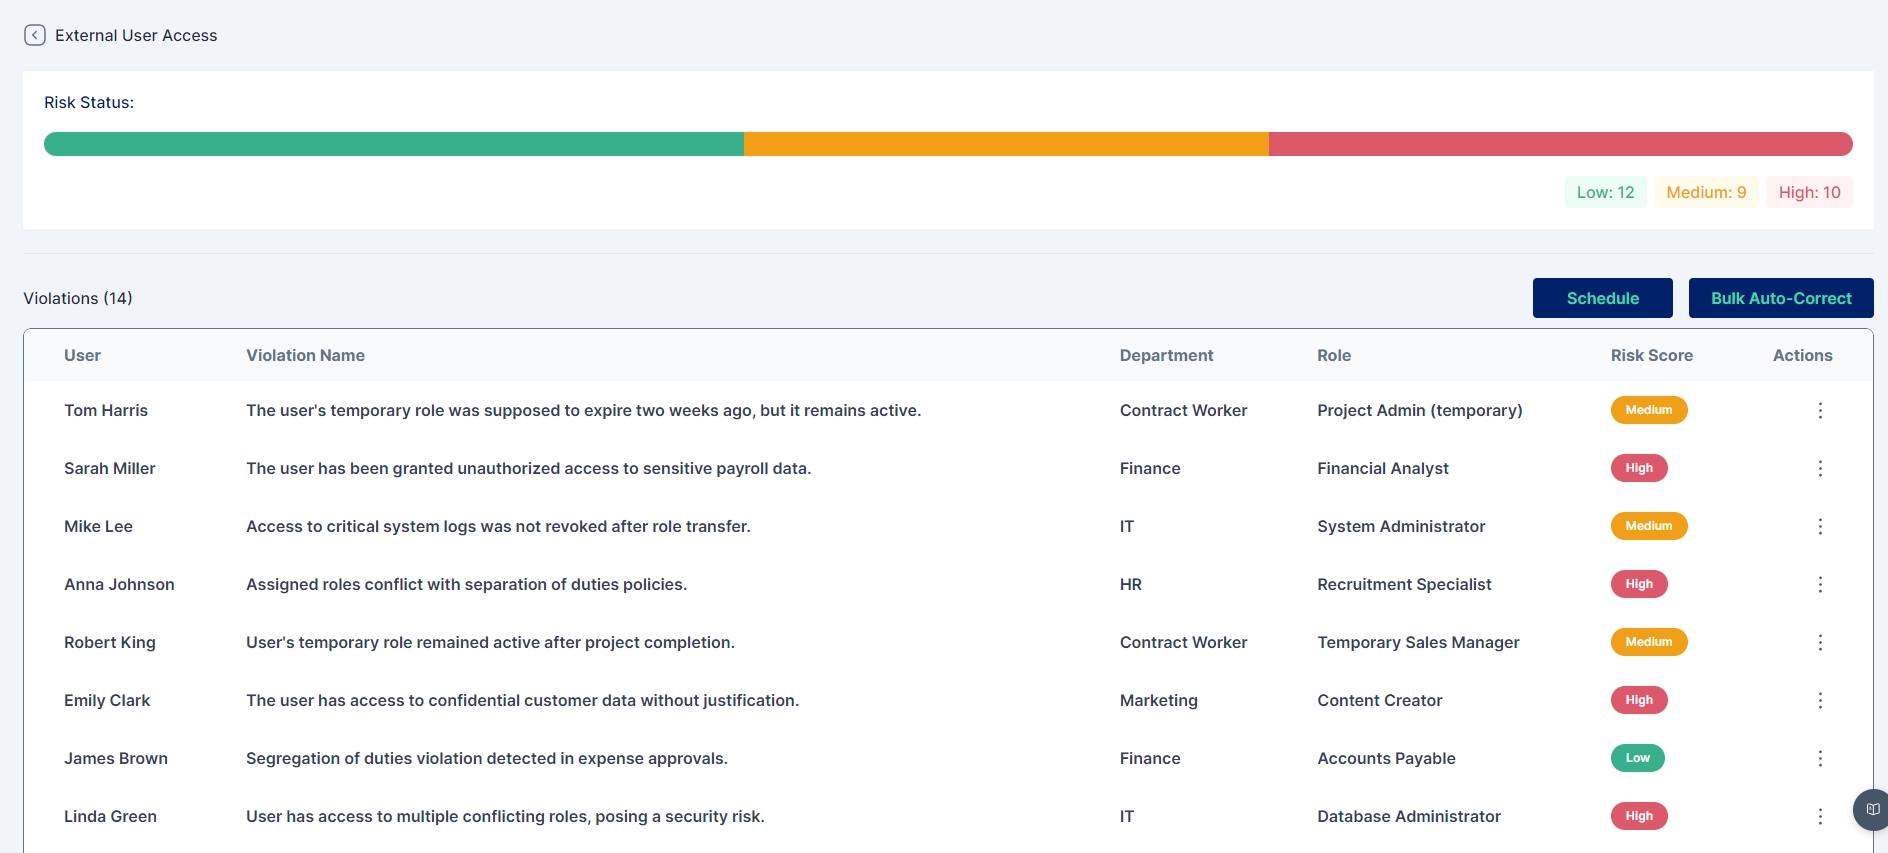Click the back arrow beside External User Access
This screenshot has height=853, width=1888.
35,35
